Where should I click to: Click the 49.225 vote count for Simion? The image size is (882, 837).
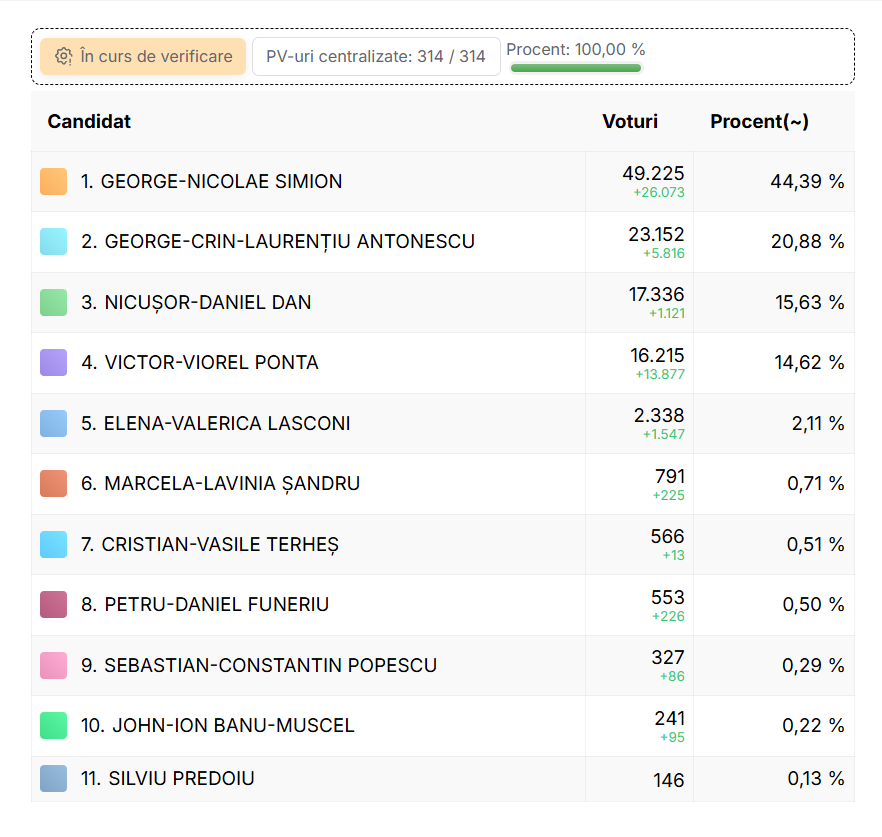653,174
